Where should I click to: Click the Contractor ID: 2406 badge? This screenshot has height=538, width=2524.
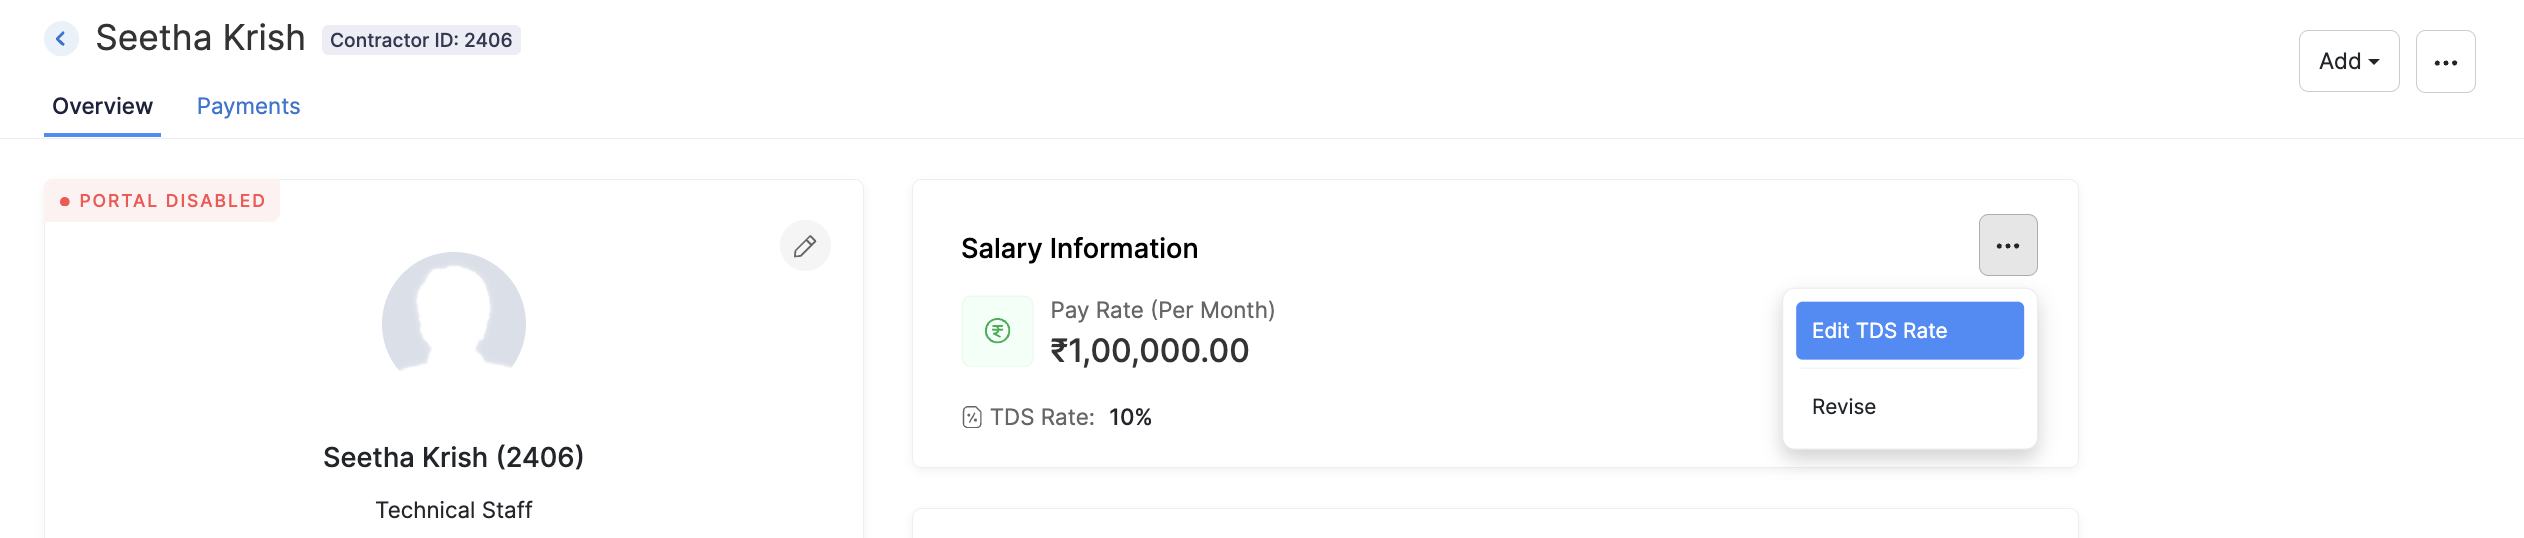click(x=421, y=40)
